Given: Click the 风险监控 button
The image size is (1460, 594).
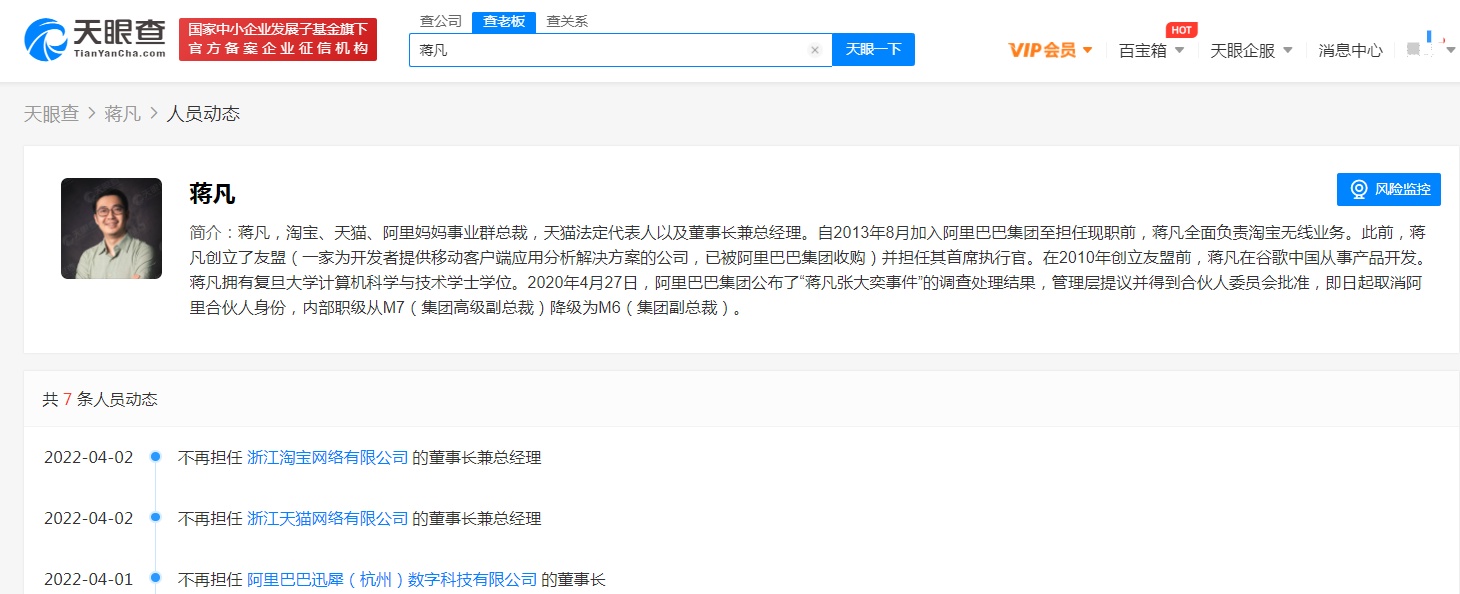Looking at the screenshot, I should (1389, 189).
